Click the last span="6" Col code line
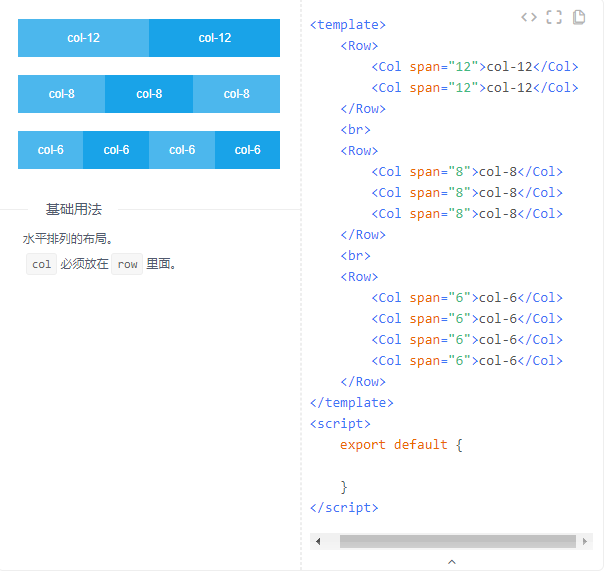 (467, 361)
